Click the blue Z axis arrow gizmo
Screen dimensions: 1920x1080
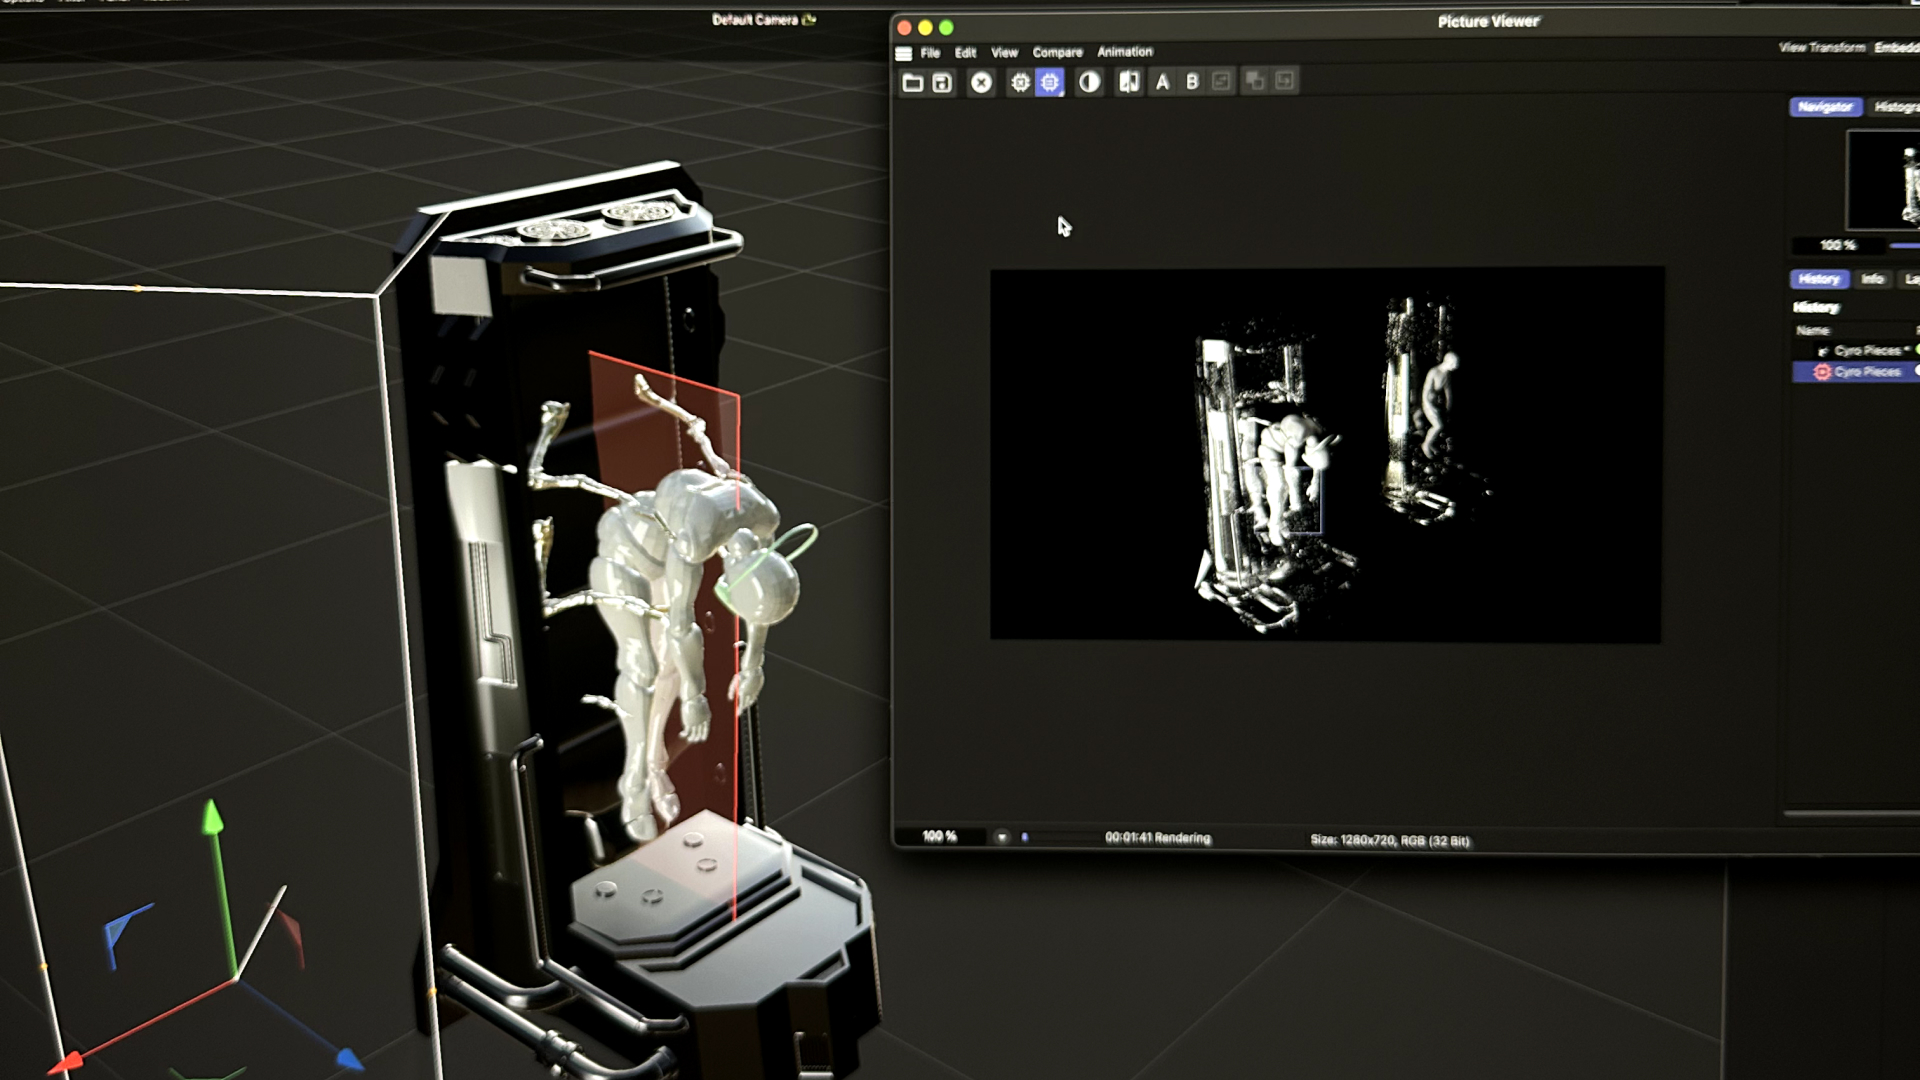coord(349,1059)
